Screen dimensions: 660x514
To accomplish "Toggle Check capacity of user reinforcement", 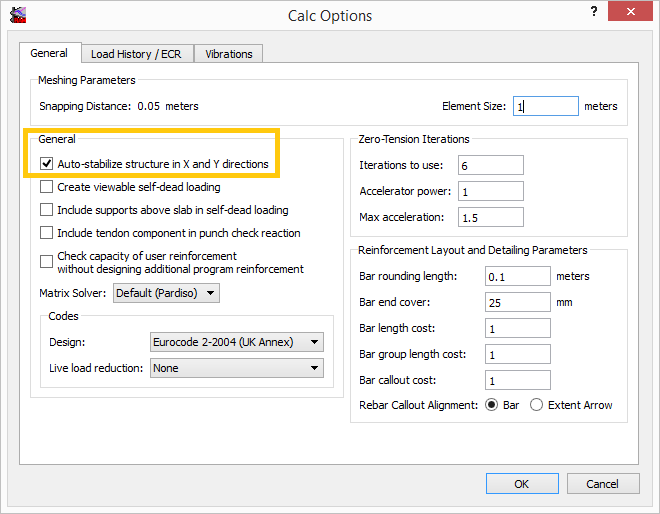I will click(x=46, y=260).
